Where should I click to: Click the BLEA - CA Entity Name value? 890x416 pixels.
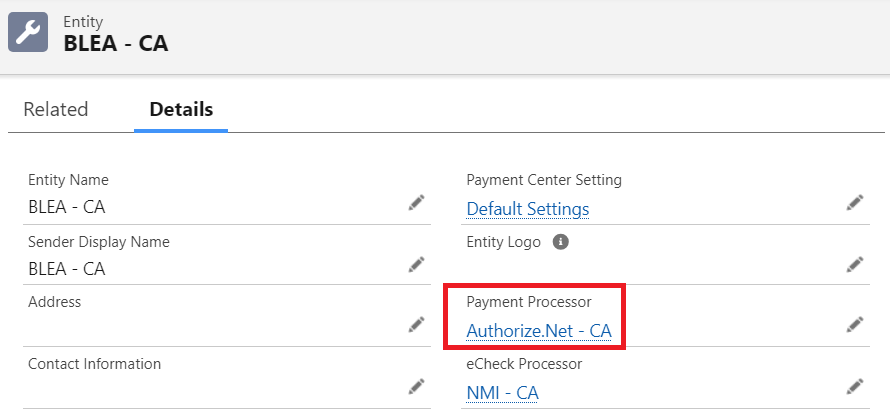point(67,208)
